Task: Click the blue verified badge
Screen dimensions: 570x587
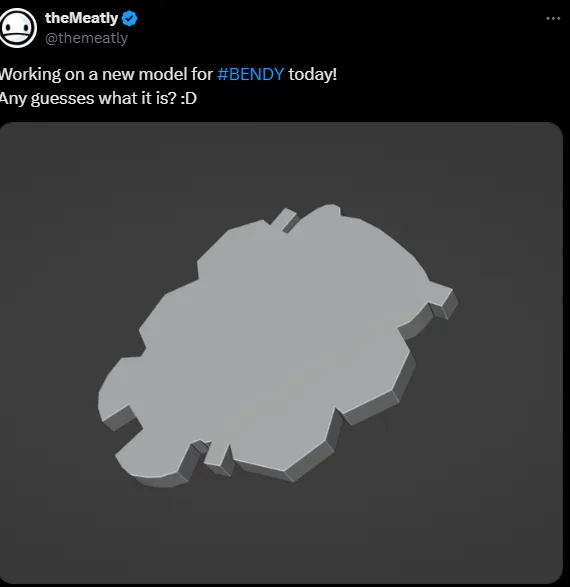Action: pyautogui.click(x=129, y=18)
